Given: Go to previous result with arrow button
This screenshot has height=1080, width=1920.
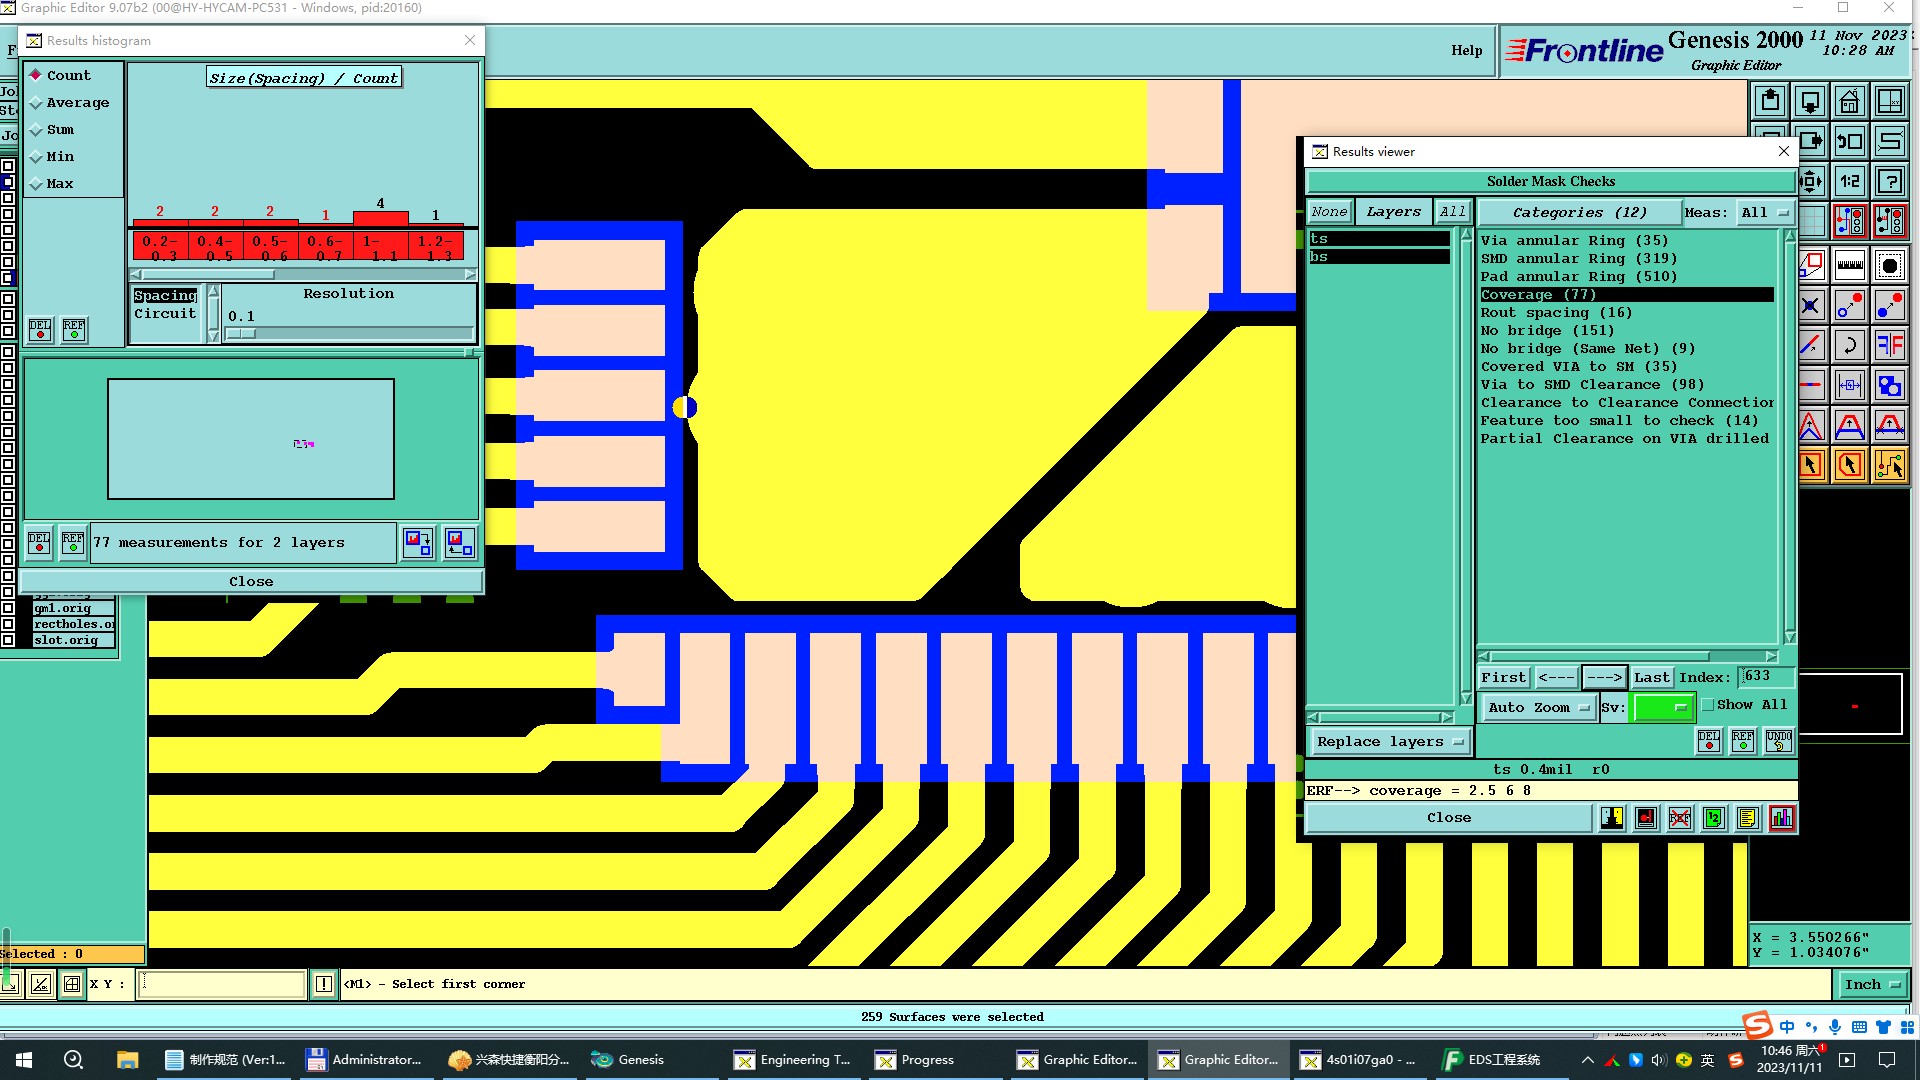Looking at the screenshot, I should pos(1556,678).
